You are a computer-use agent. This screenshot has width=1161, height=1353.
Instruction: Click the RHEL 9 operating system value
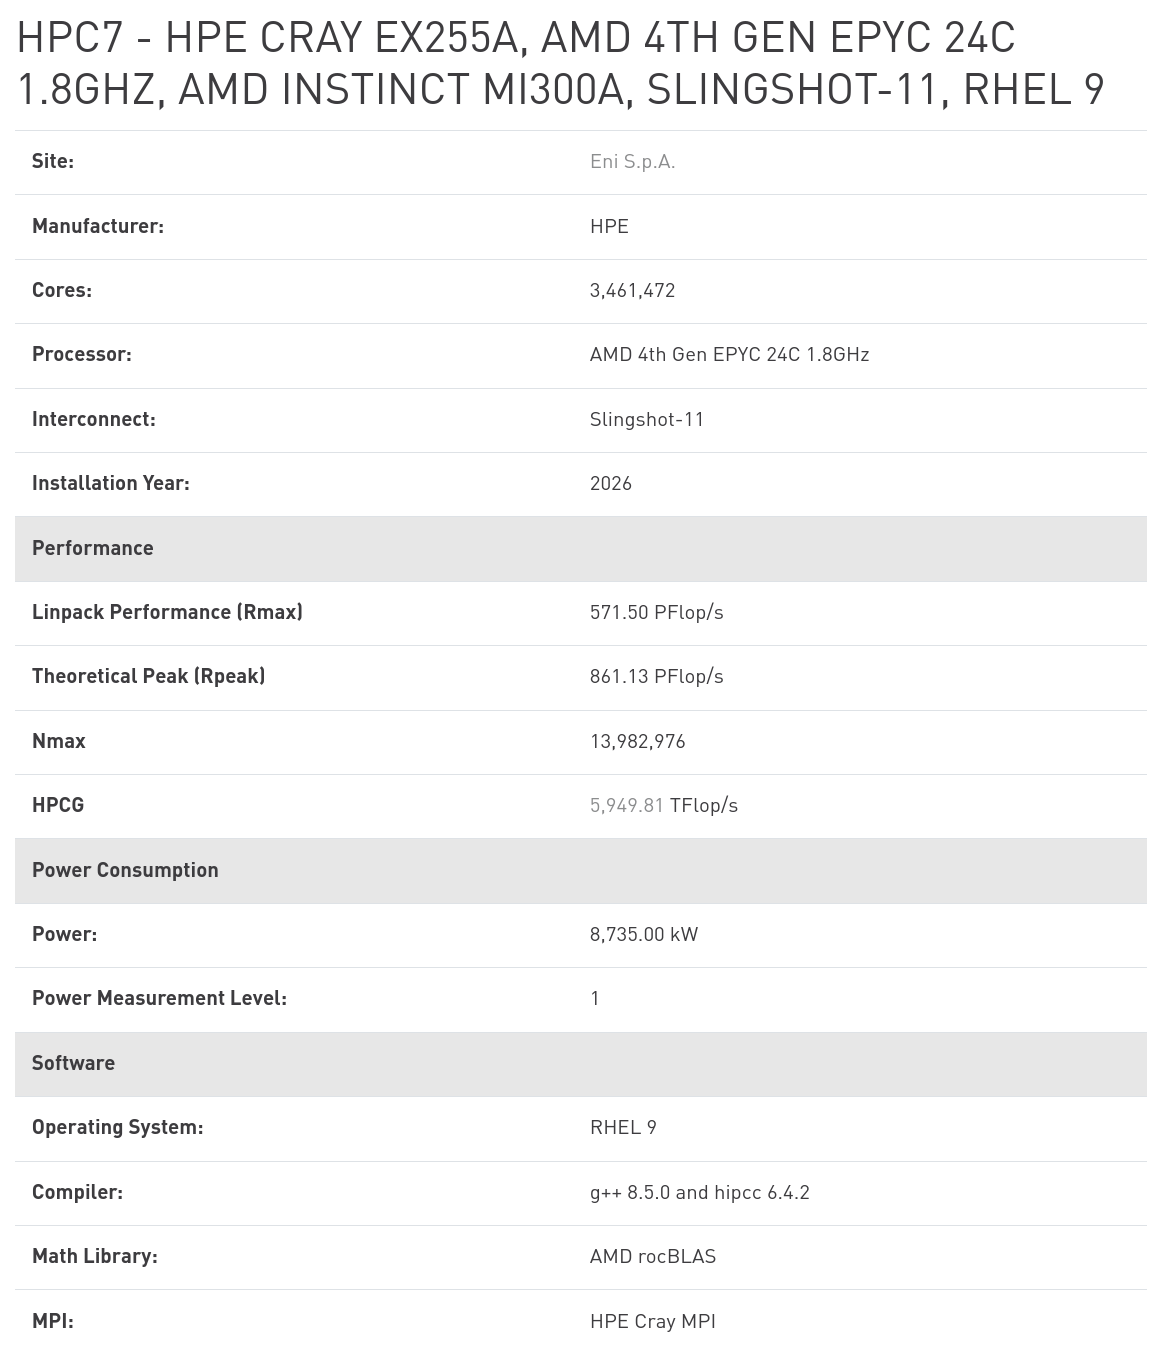tap(623, 1128)
